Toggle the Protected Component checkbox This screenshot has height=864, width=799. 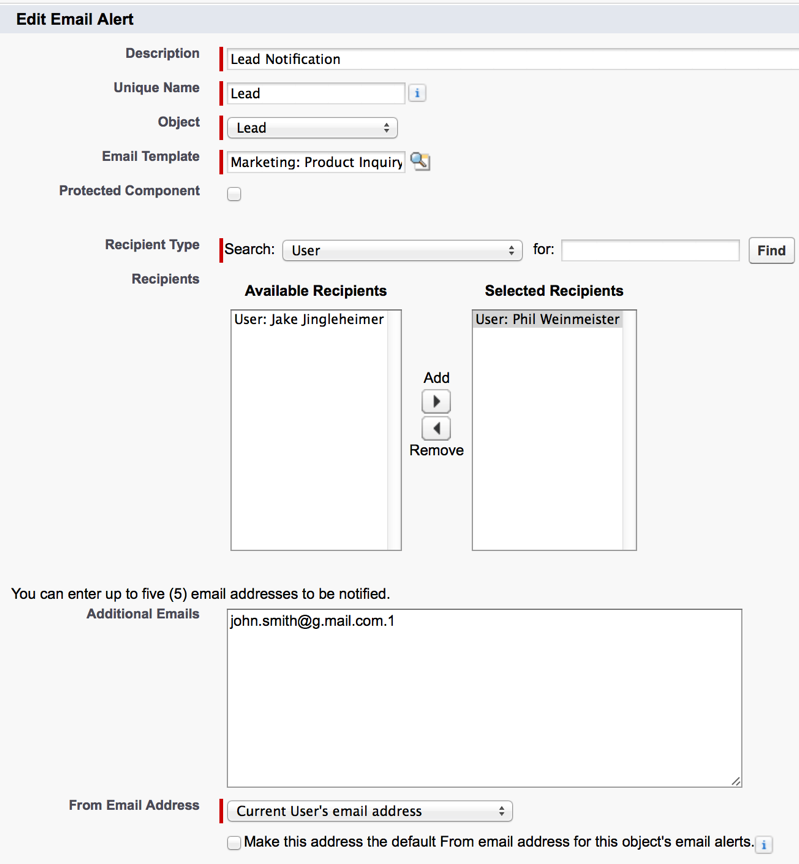234,194
